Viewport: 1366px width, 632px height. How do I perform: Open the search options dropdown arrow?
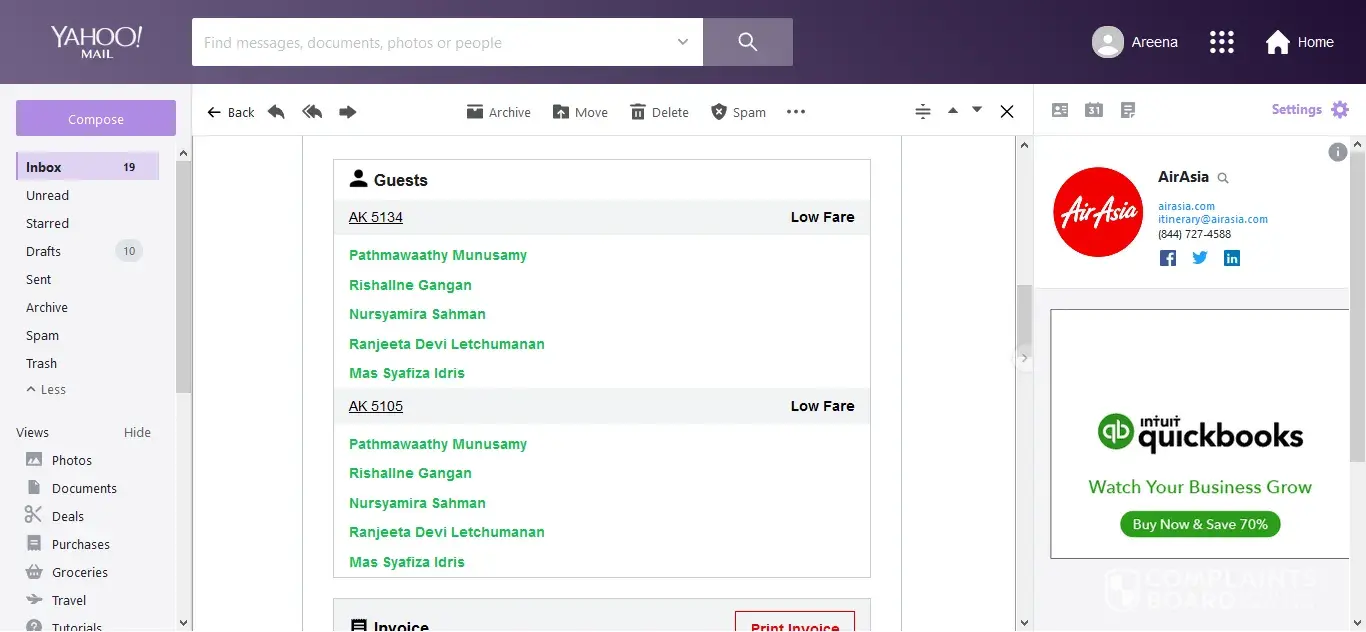(x=683, y=42)
